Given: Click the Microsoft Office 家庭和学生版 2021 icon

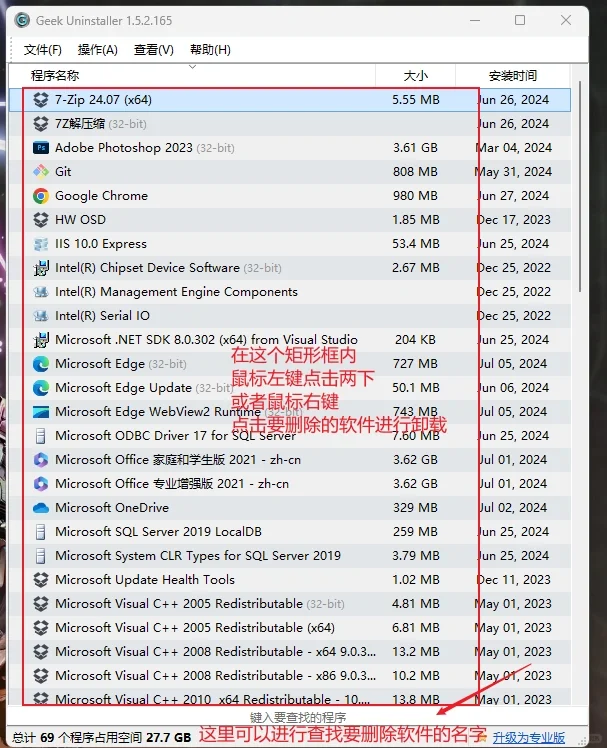Looking at the screenshot, I should click(41, 460).
